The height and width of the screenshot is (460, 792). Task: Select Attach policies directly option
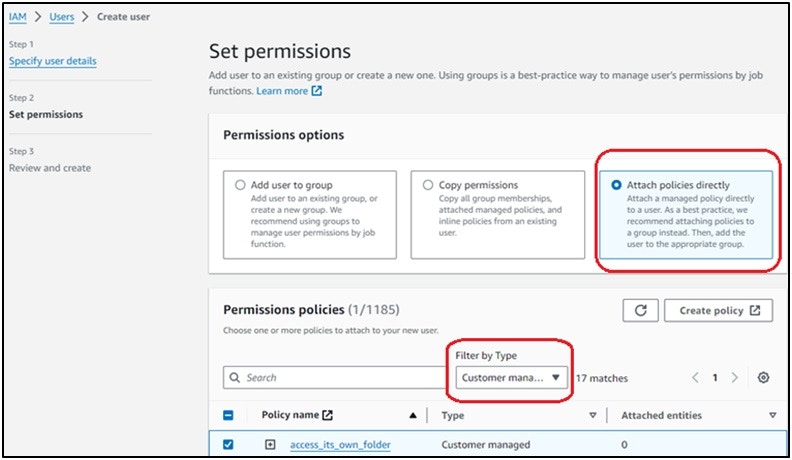coord(616,185)
